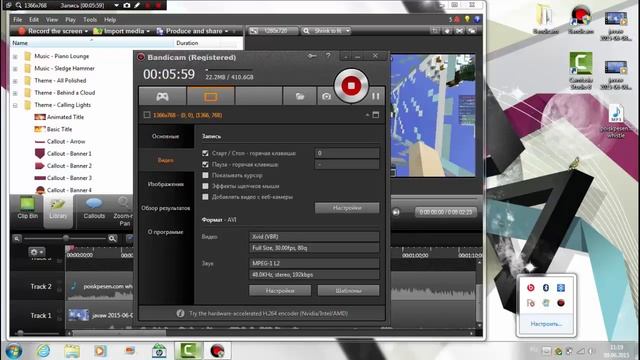The image size is (640, 360).
Task: Open Camtasia Edit menu
Action: (x=34, y=20)
